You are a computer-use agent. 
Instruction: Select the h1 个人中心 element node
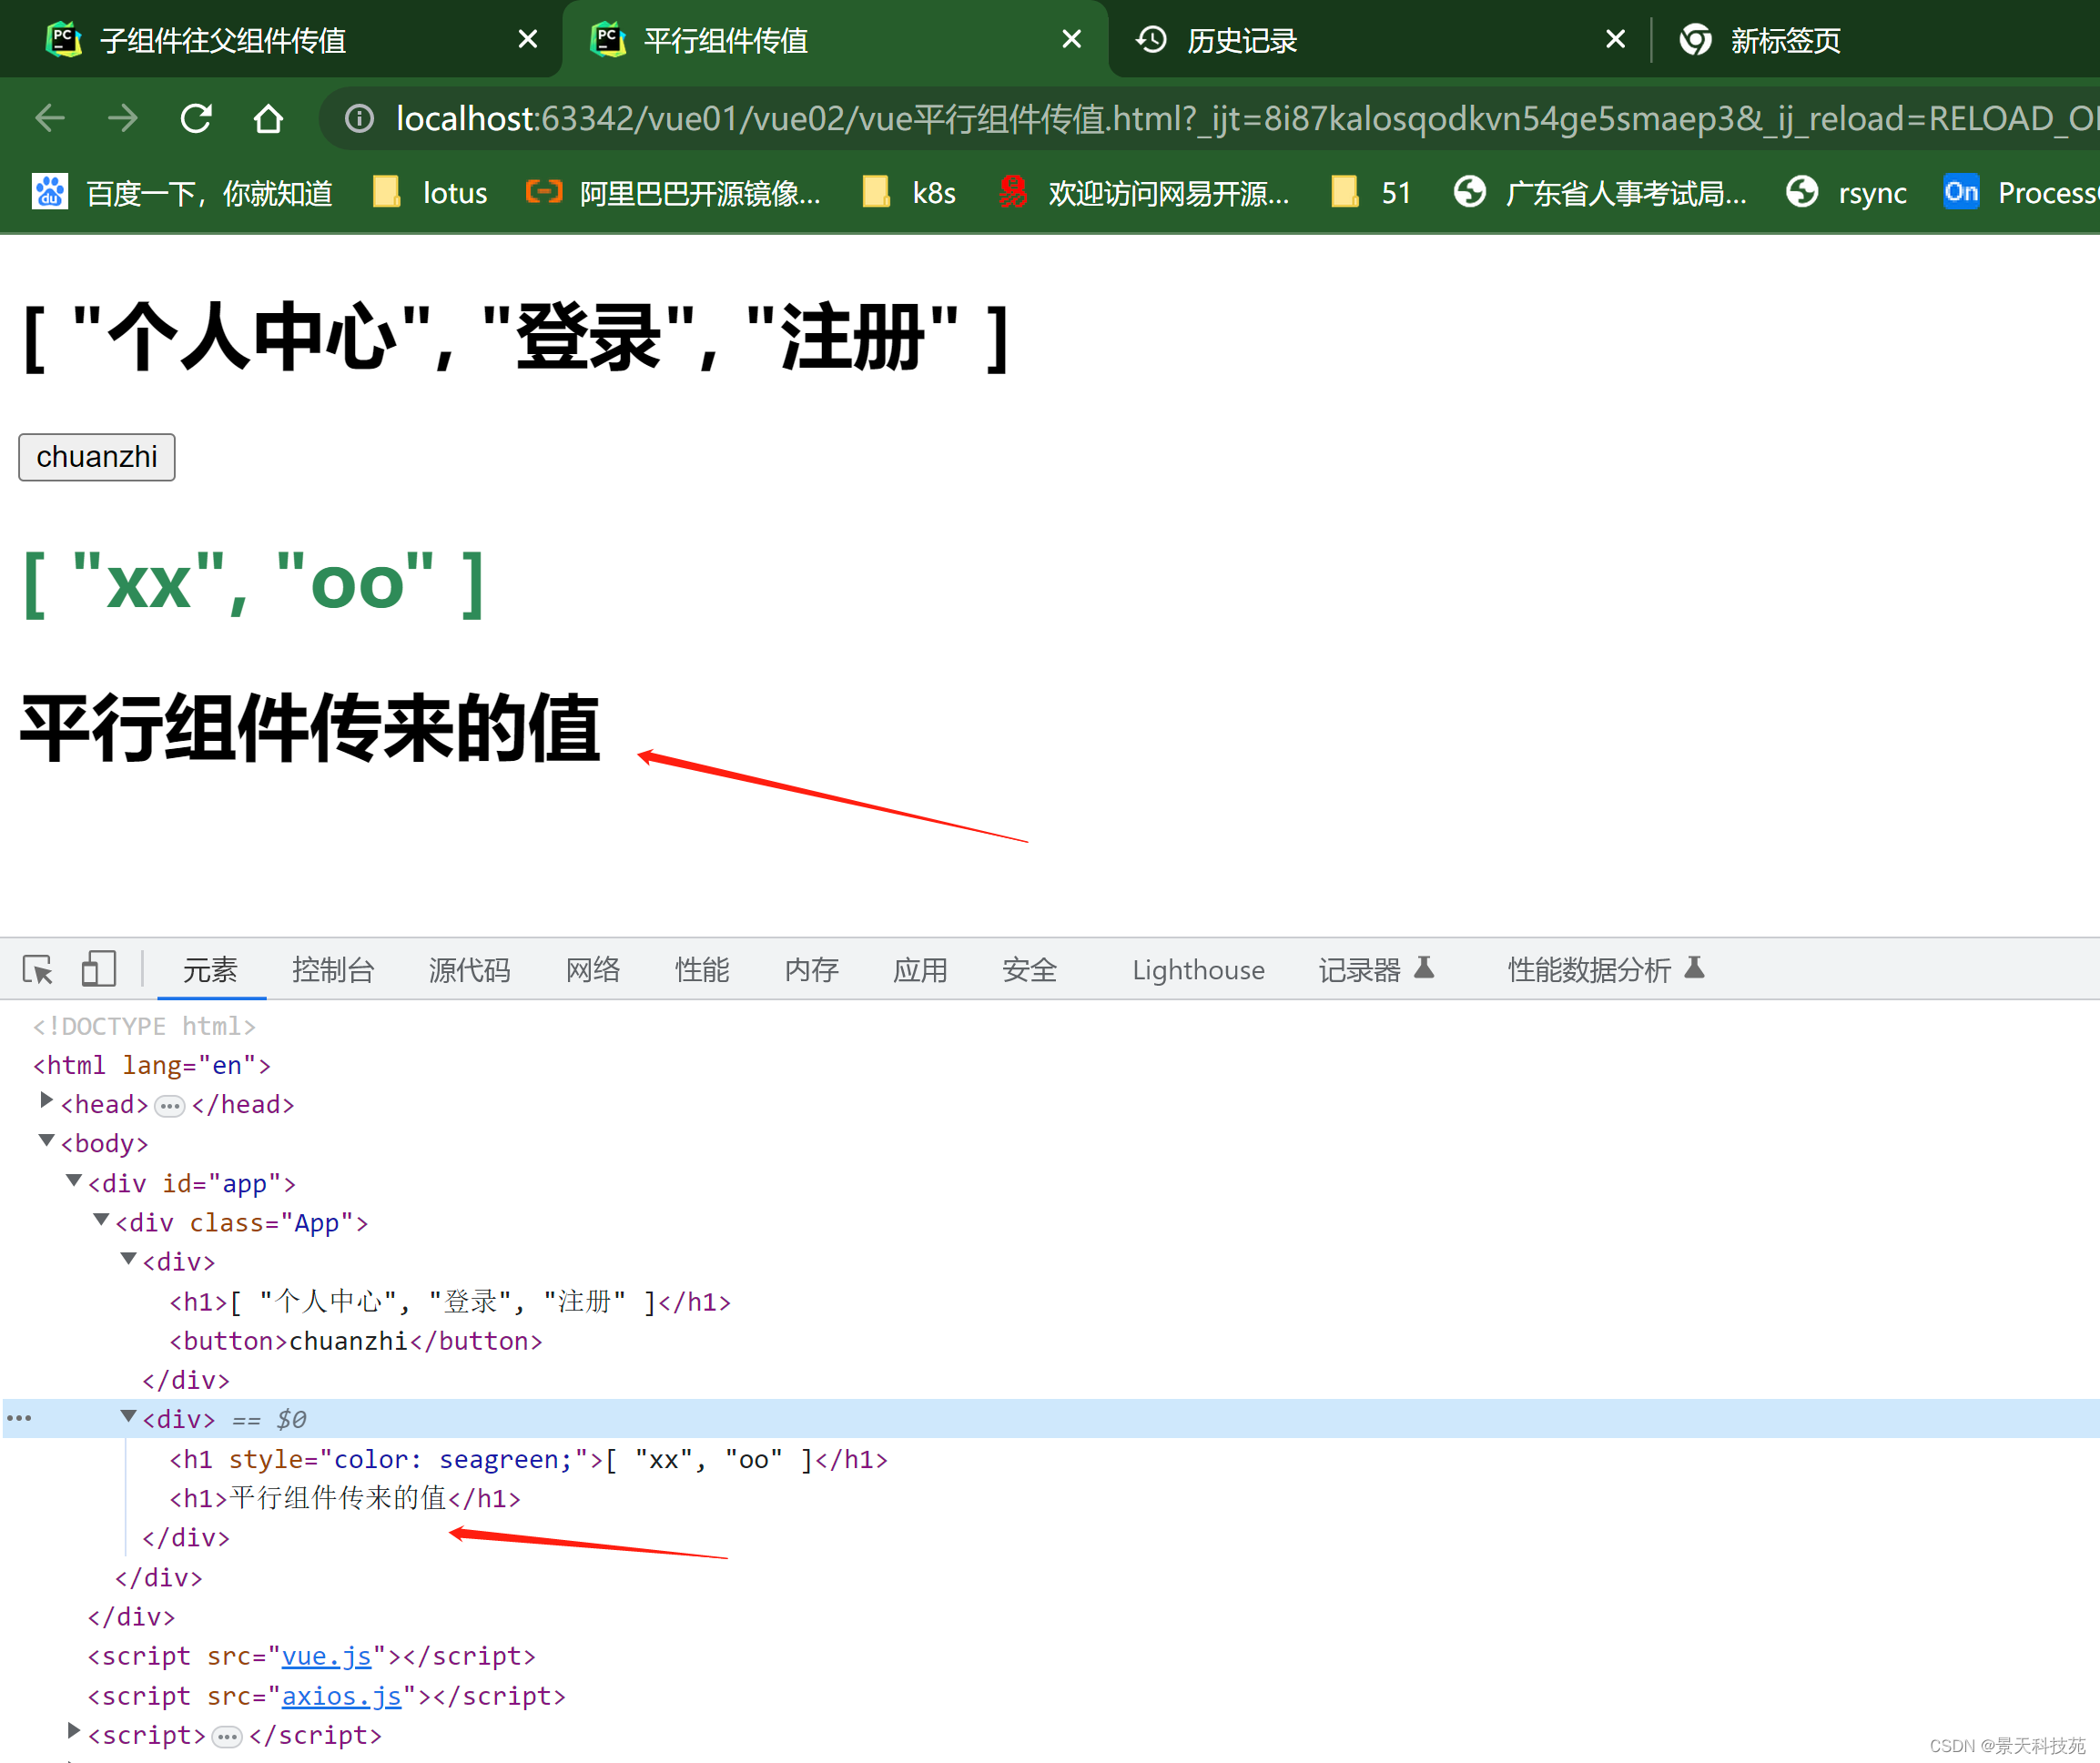pos(450,1301)
